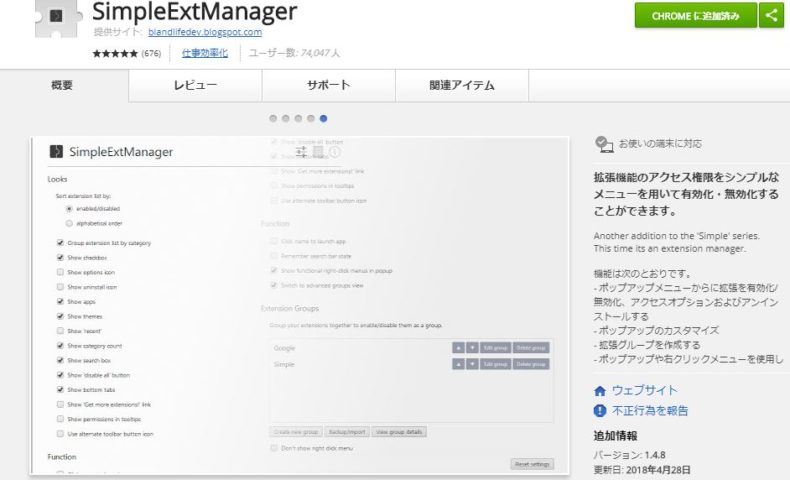Enable the Show options icon checkbox

tap(60, 272)
